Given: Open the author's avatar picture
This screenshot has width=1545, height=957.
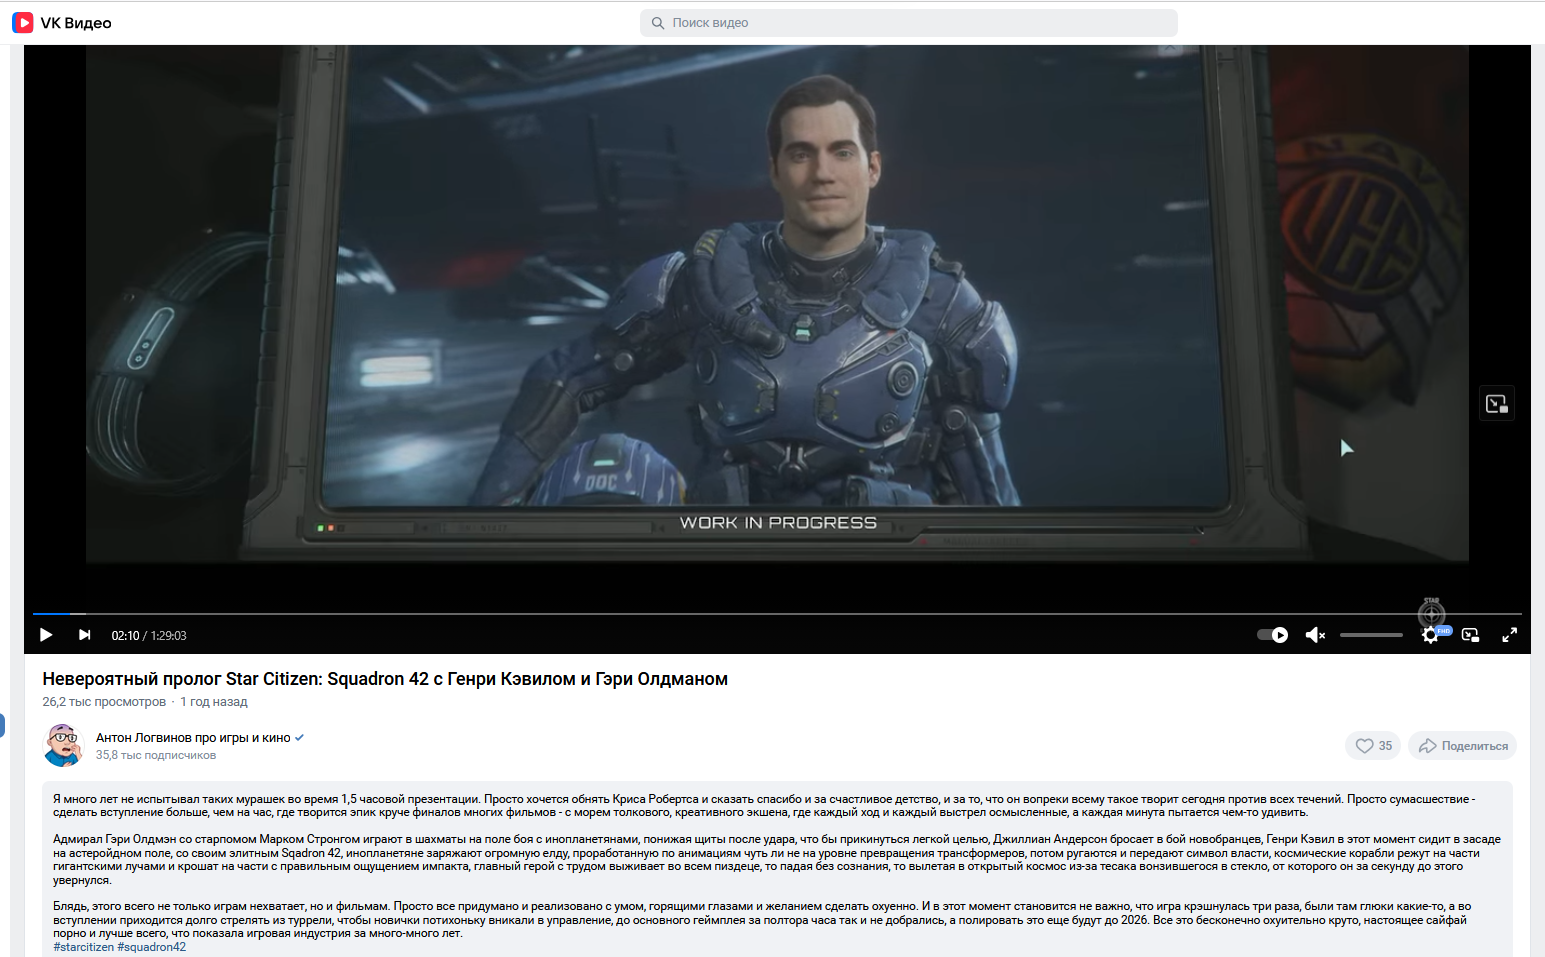Looking at the screenshot, I should pos(64,745).
